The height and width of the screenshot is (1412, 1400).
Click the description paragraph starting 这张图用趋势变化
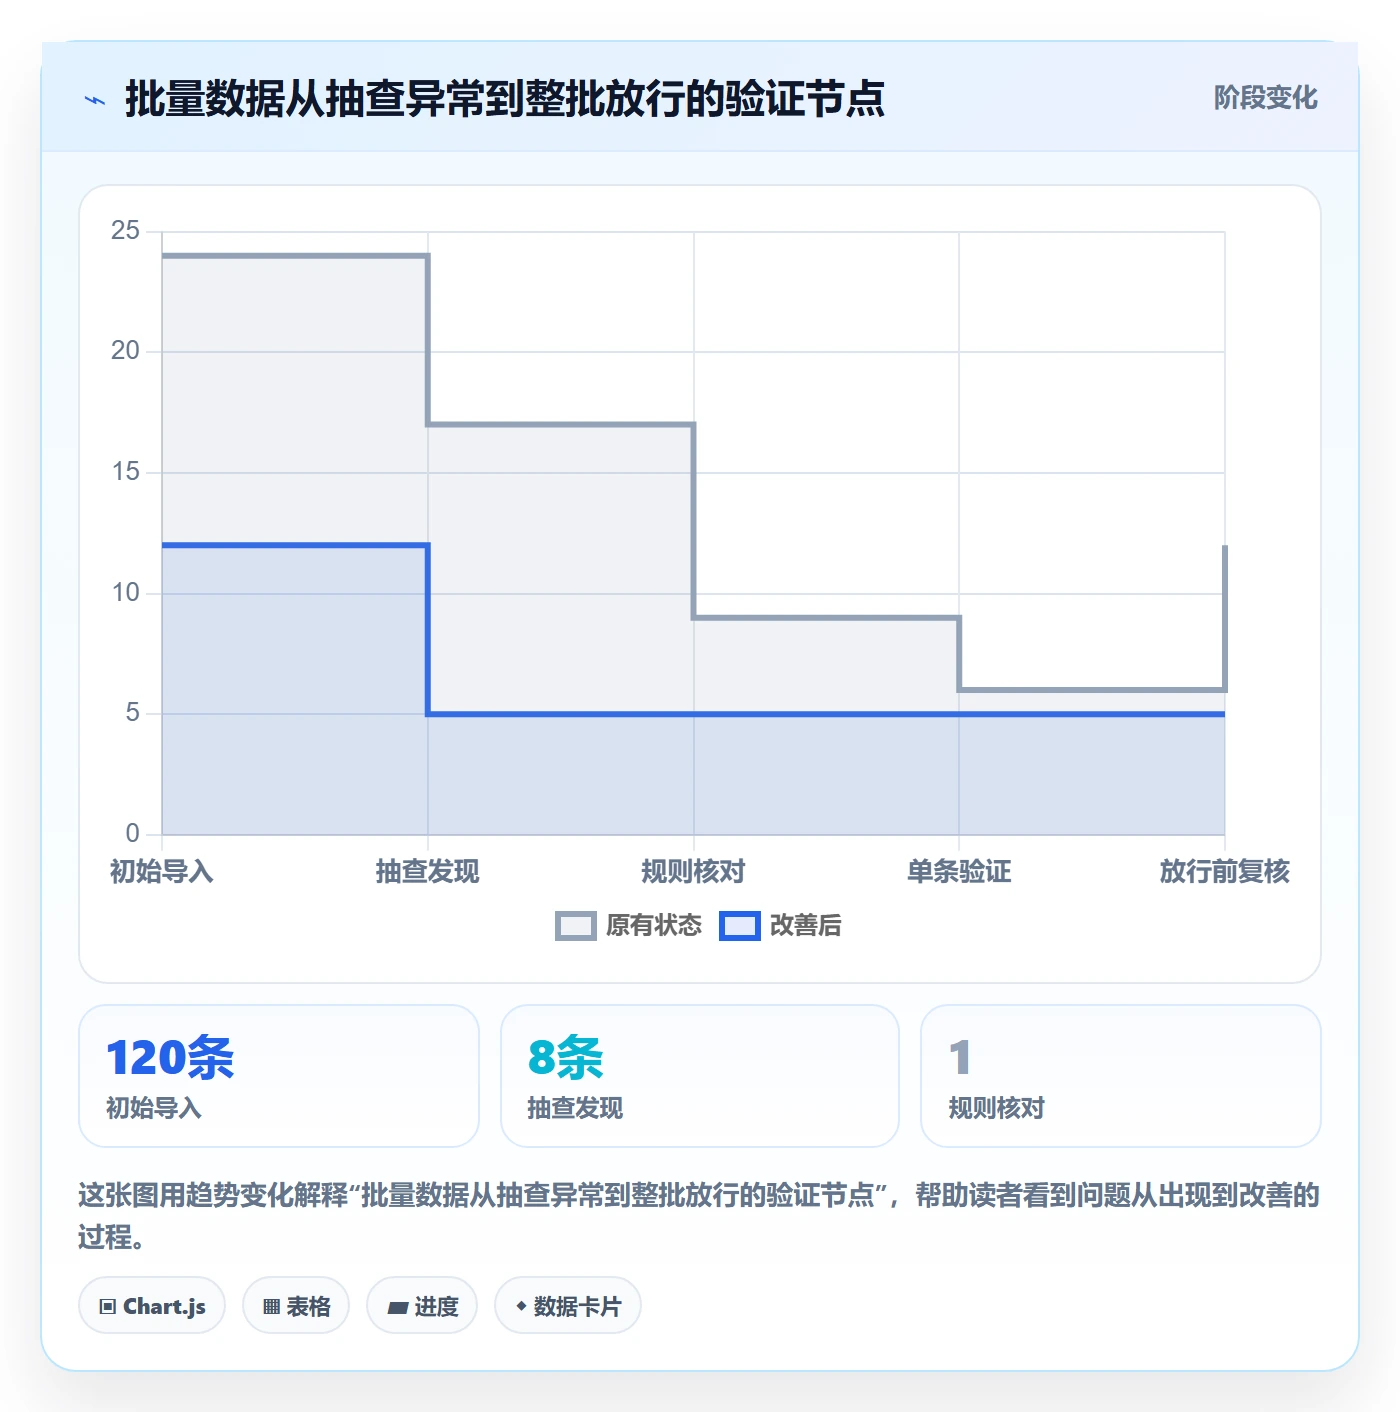[699, 1216]
